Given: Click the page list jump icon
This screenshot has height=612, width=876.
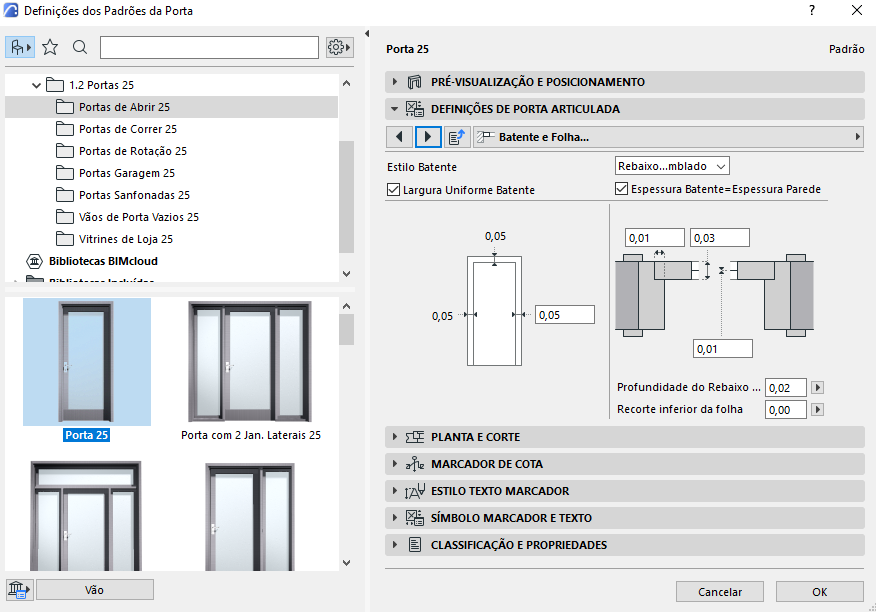Looking at the screenshot, I should 457,137.
